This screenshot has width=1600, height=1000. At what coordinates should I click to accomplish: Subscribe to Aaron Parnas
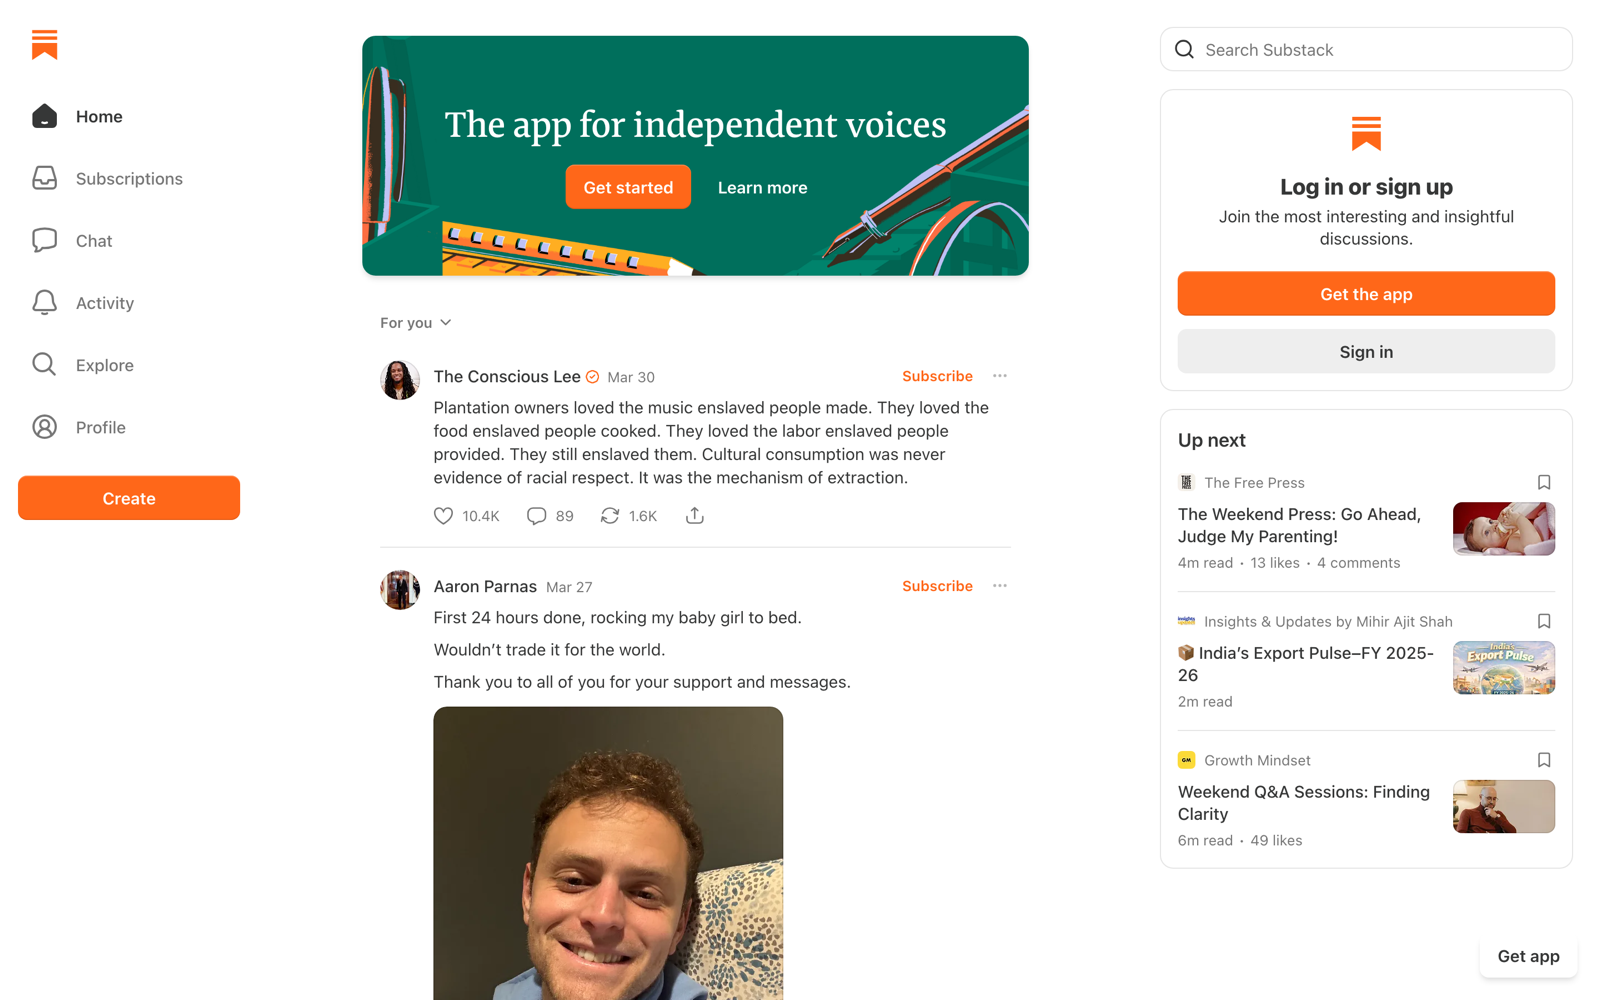coord(937,586)
